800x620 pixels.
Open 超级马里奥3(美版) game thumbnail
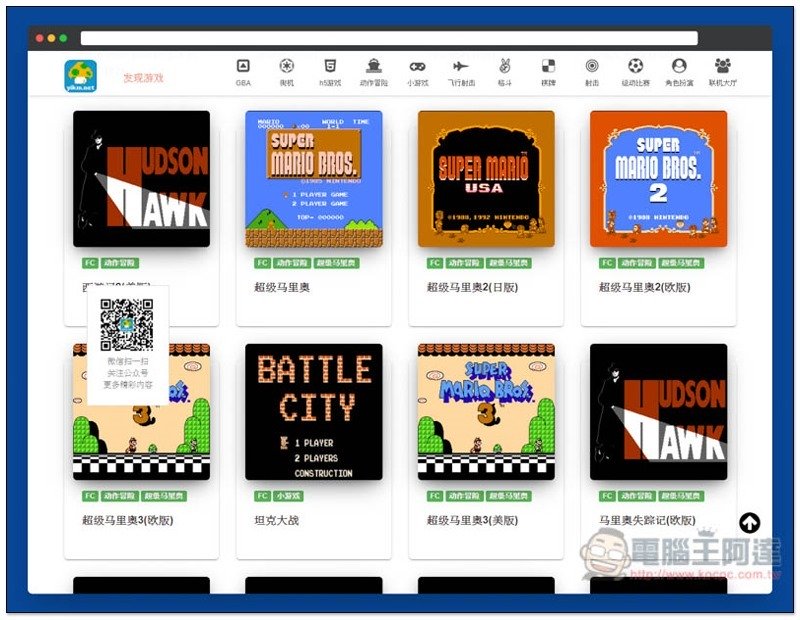[486, 412]
